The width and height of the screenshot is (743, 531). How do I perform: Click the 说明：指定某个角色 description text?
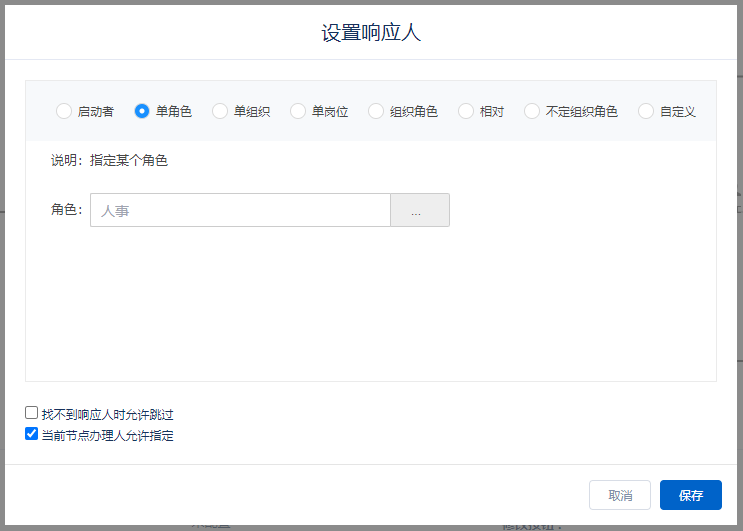[x=109, y=160]
